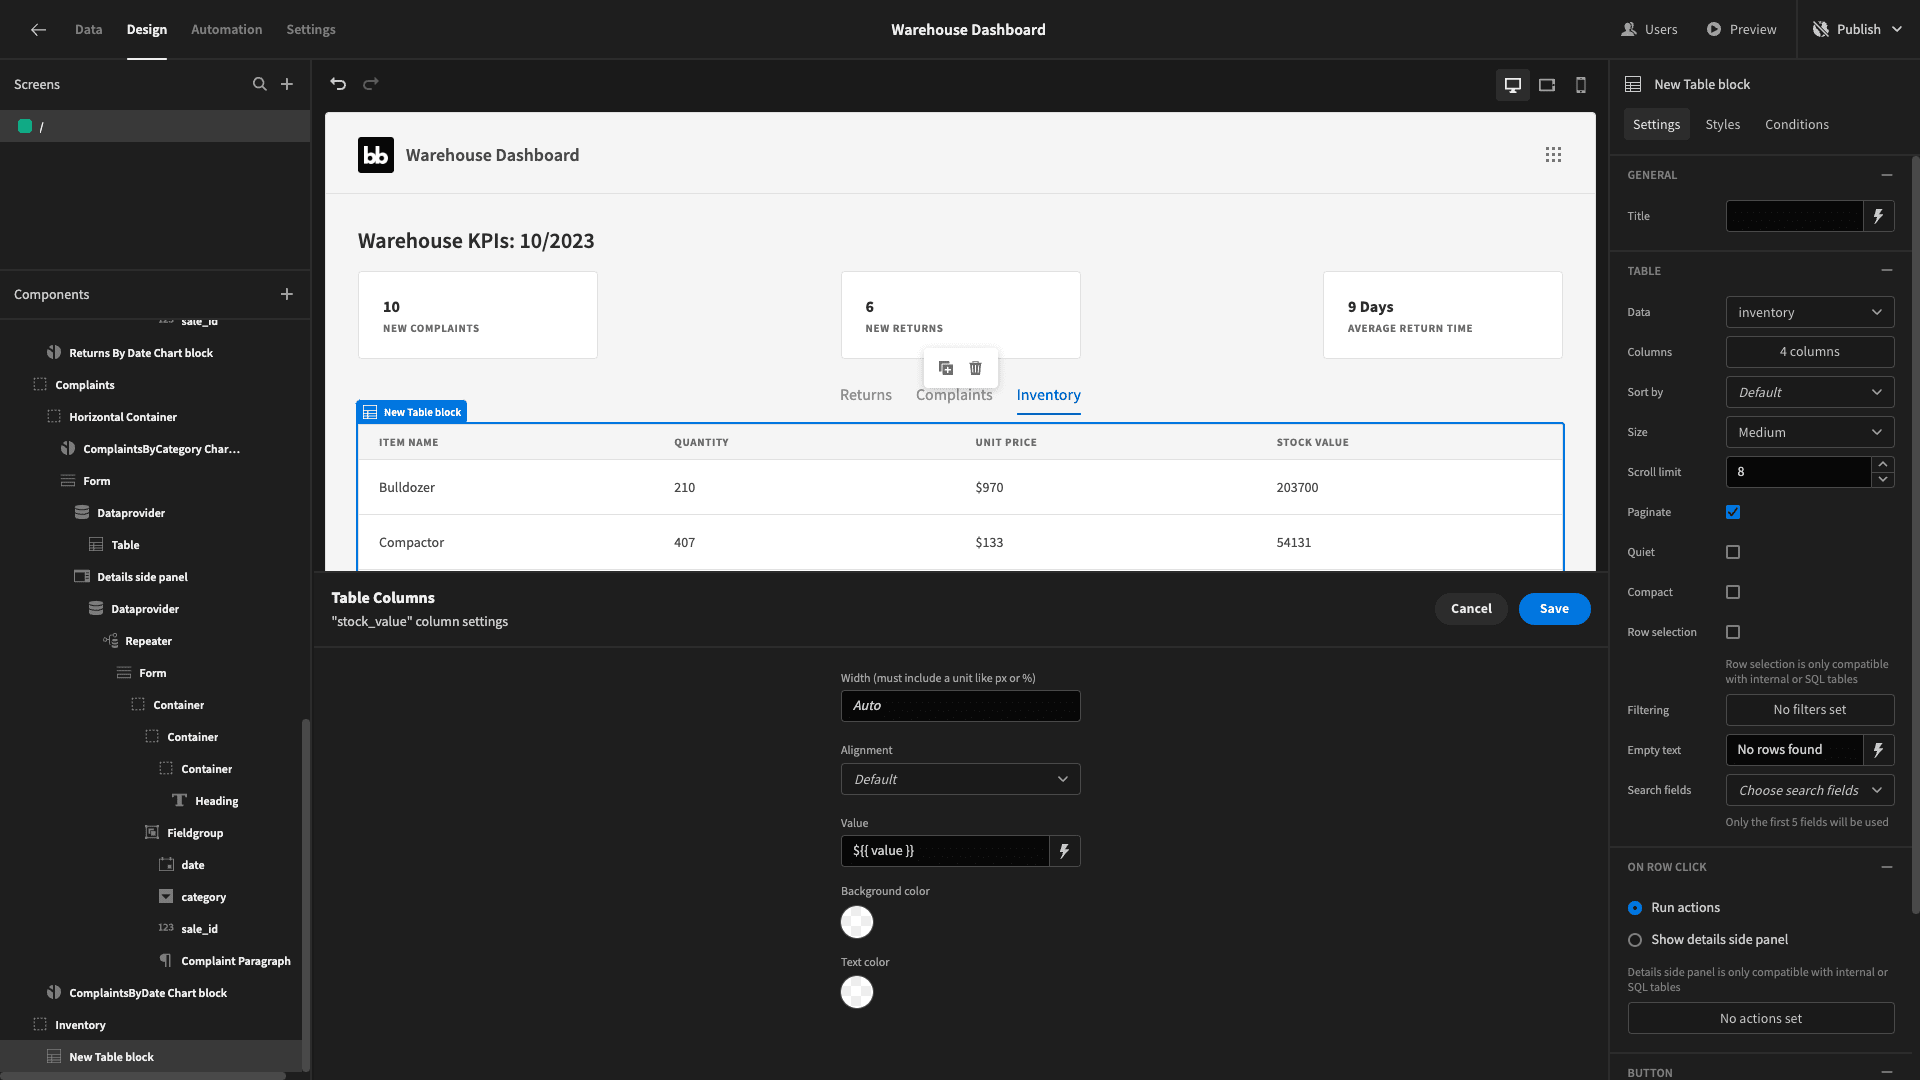
Task: Search screens with the magnifier icon
Action: [260, 84]
